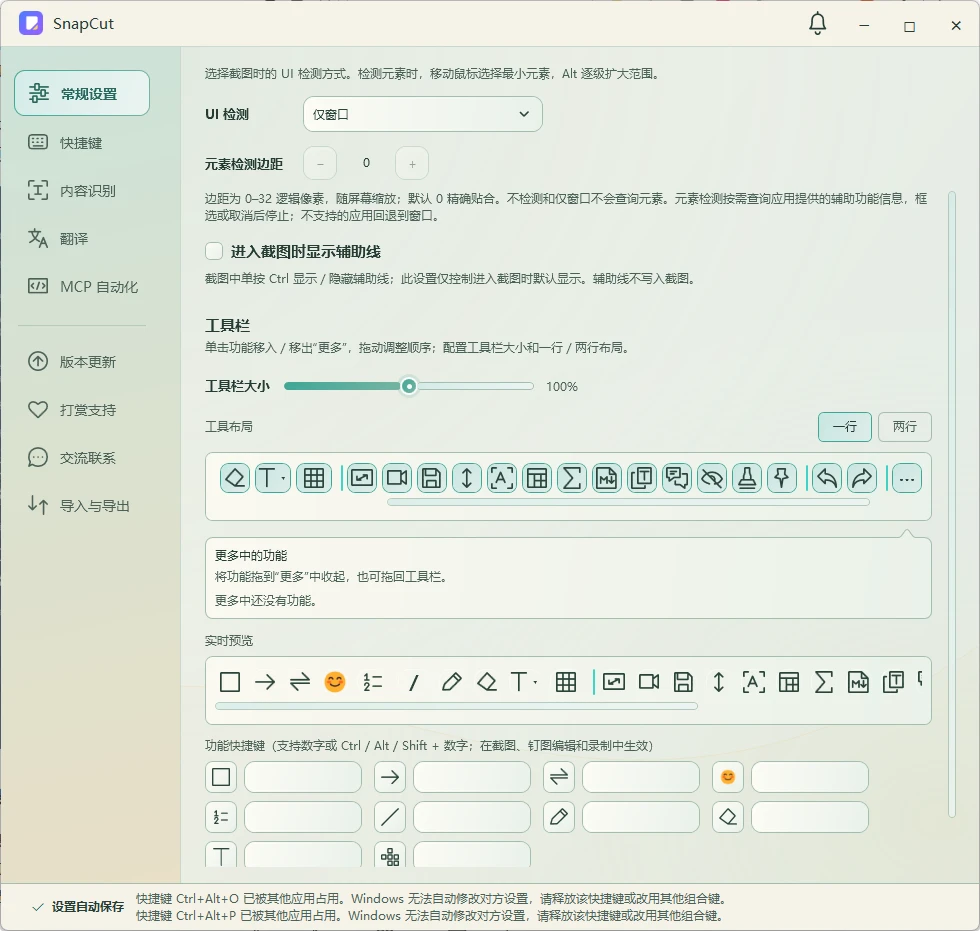The image size is (980, 931).
Task: Select the 一行 toolbar layout
Action: pos(844,427)
